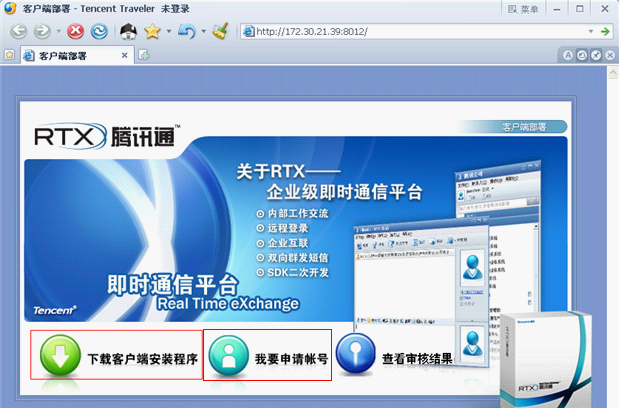Expand the undo arrow dropdown
The image size is (620, 409).
(204, 31)
